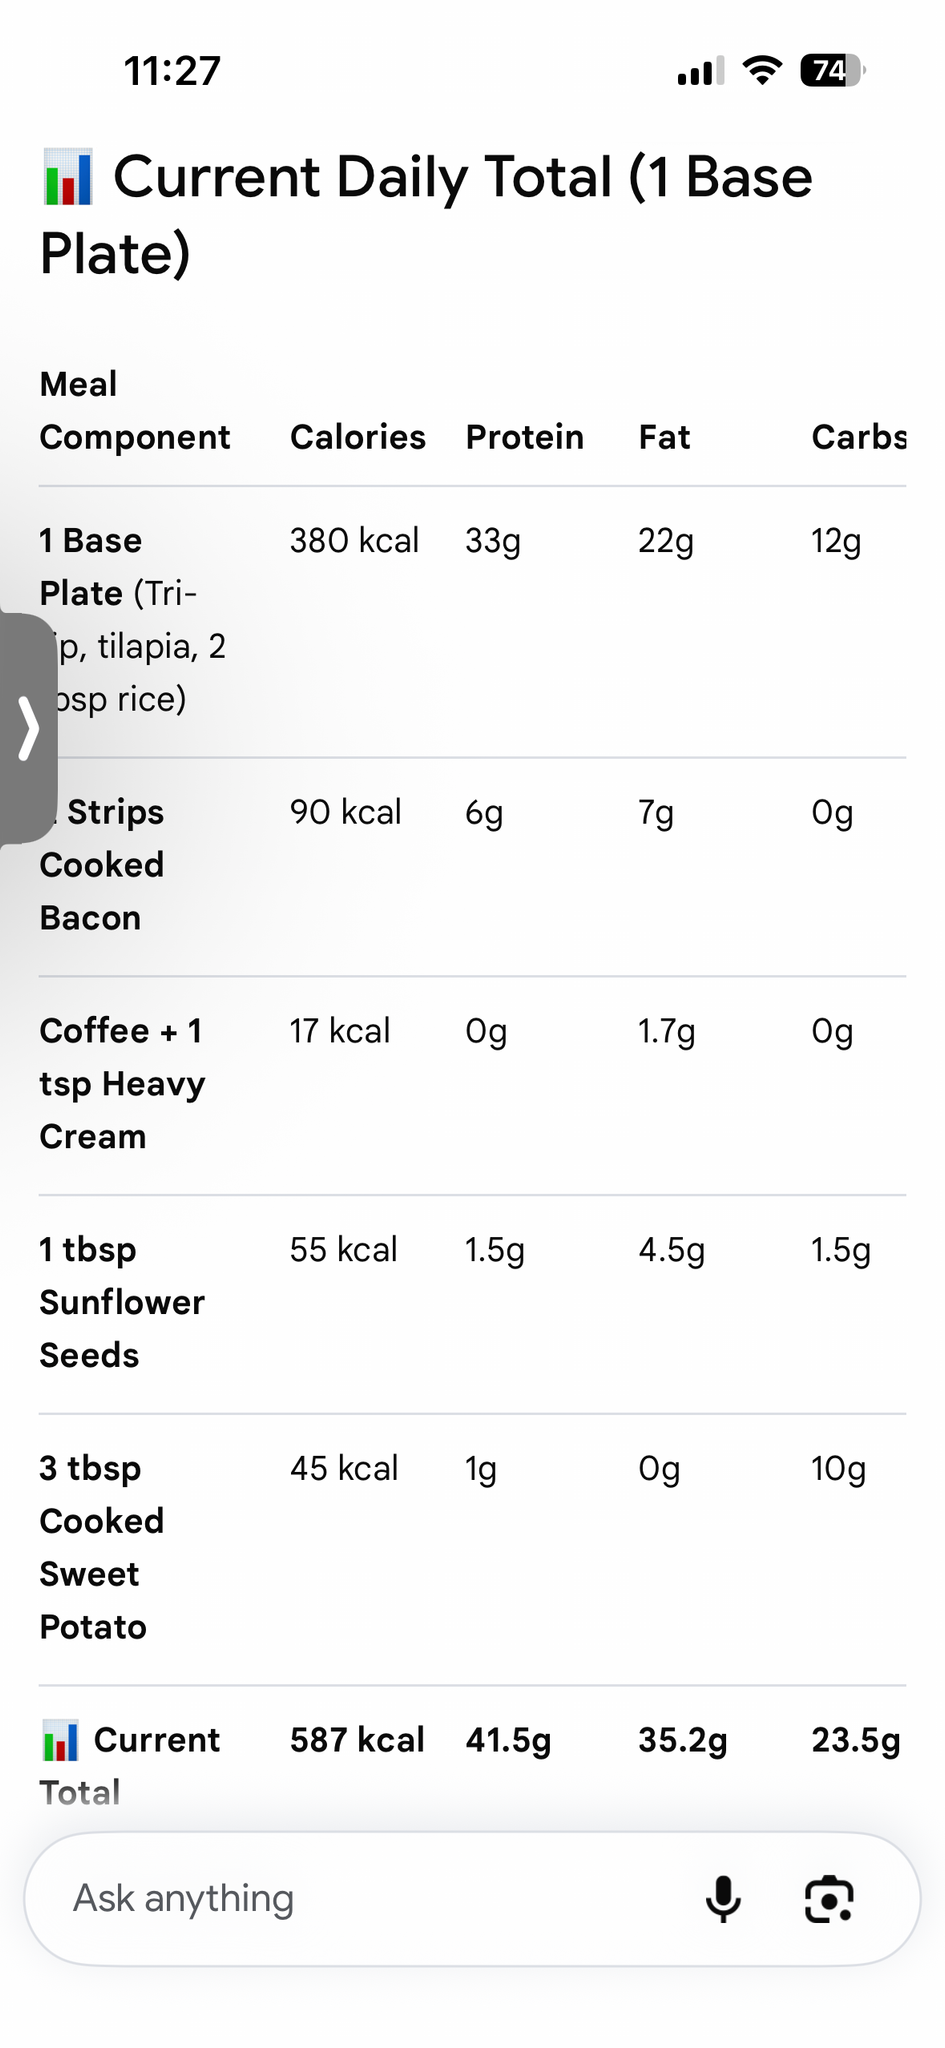This screenshot has width=945, height=2048.
Task: Tap the battery indicator in status bar
Action: click(832, 70)
